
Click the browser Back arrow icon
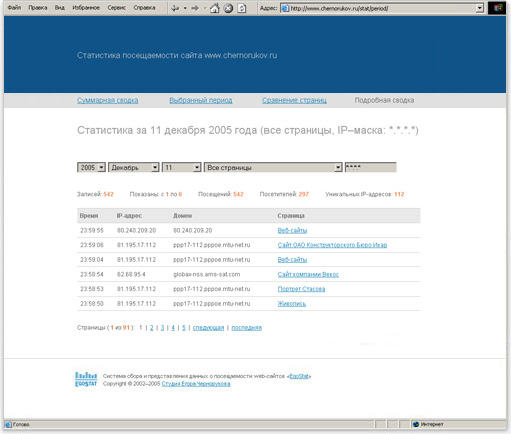click(175, 8)
